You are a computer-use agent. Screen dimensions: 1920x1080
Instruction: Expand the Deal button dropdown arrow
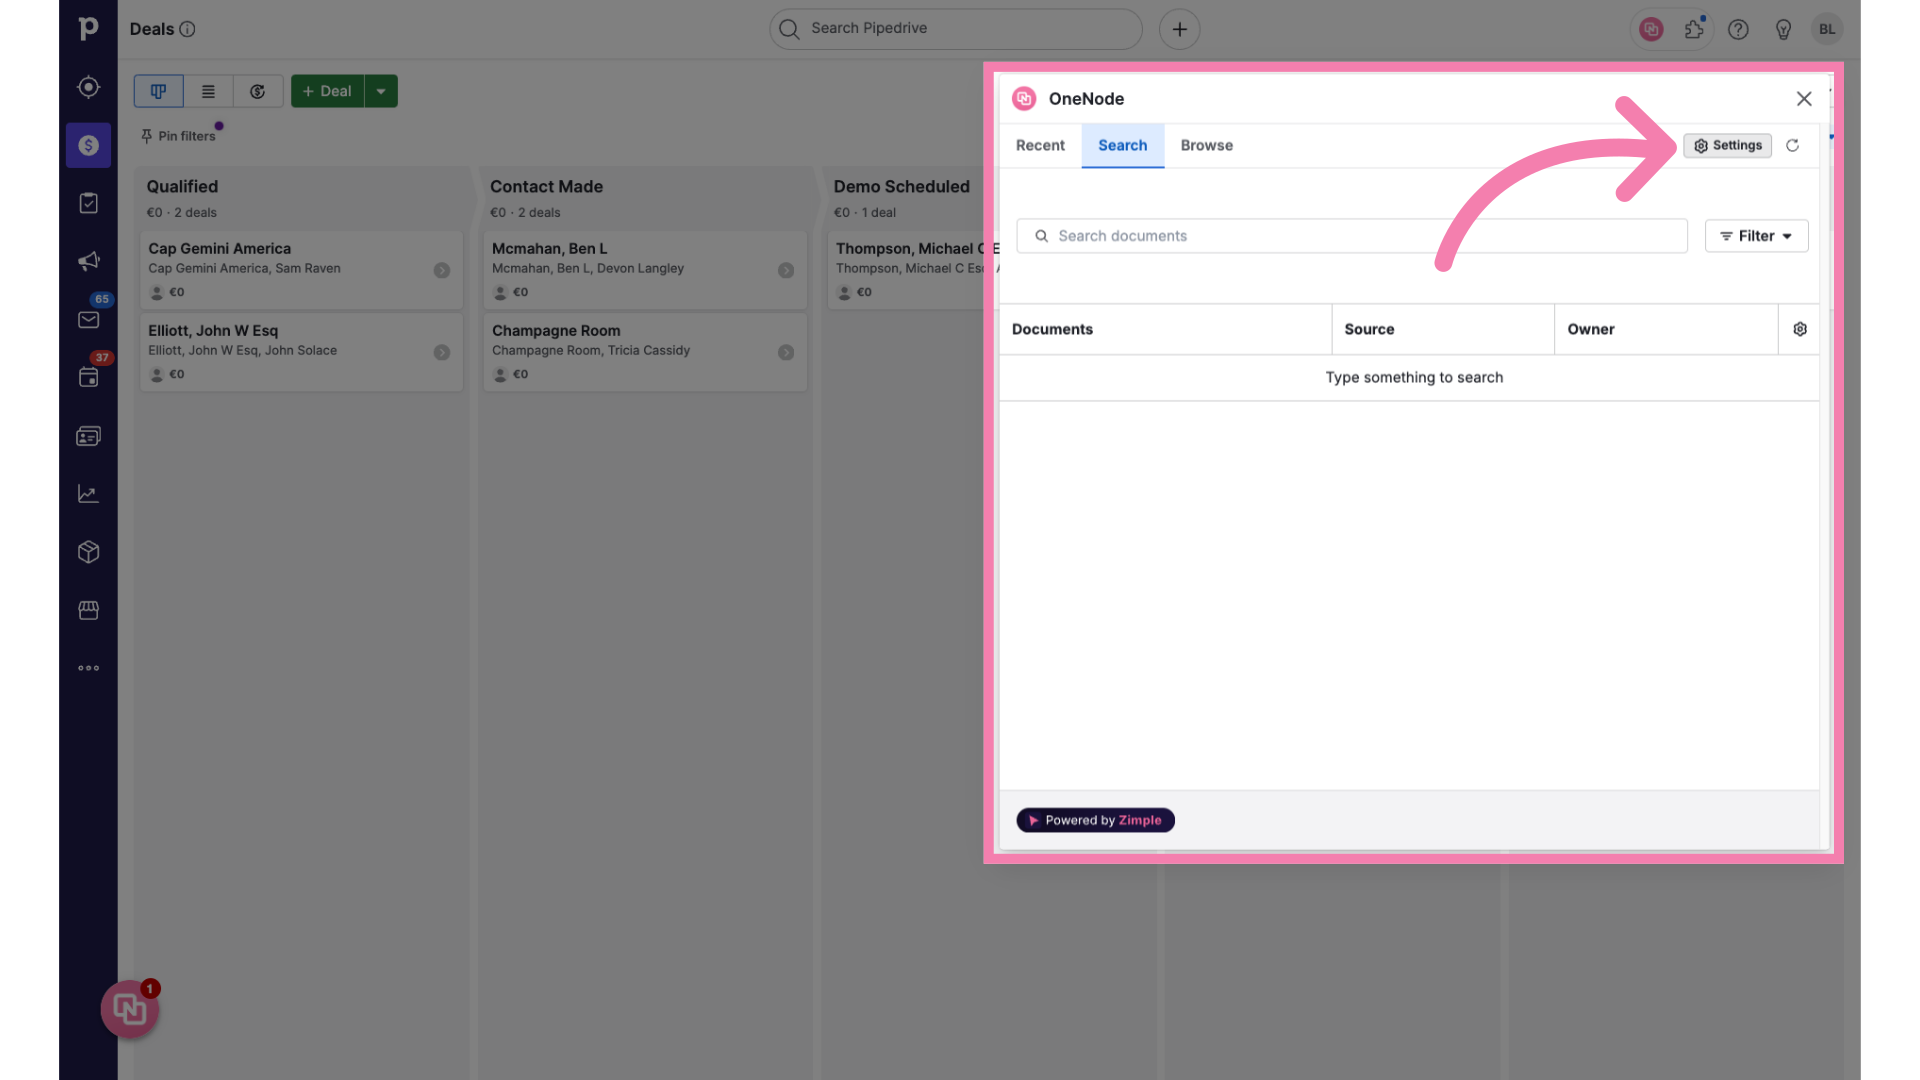381,91
